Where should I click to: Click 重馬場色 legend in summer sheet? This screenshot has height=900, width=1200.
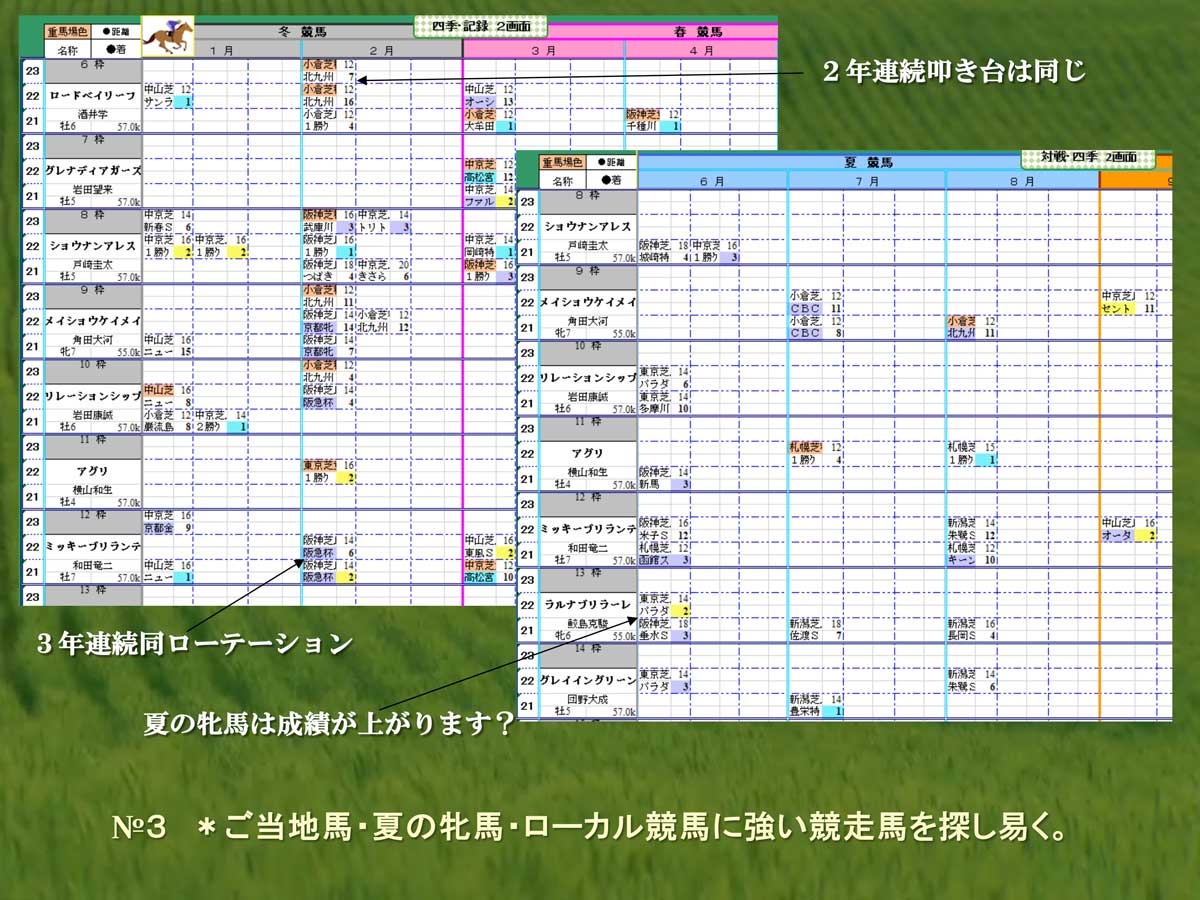coord(563,162)
